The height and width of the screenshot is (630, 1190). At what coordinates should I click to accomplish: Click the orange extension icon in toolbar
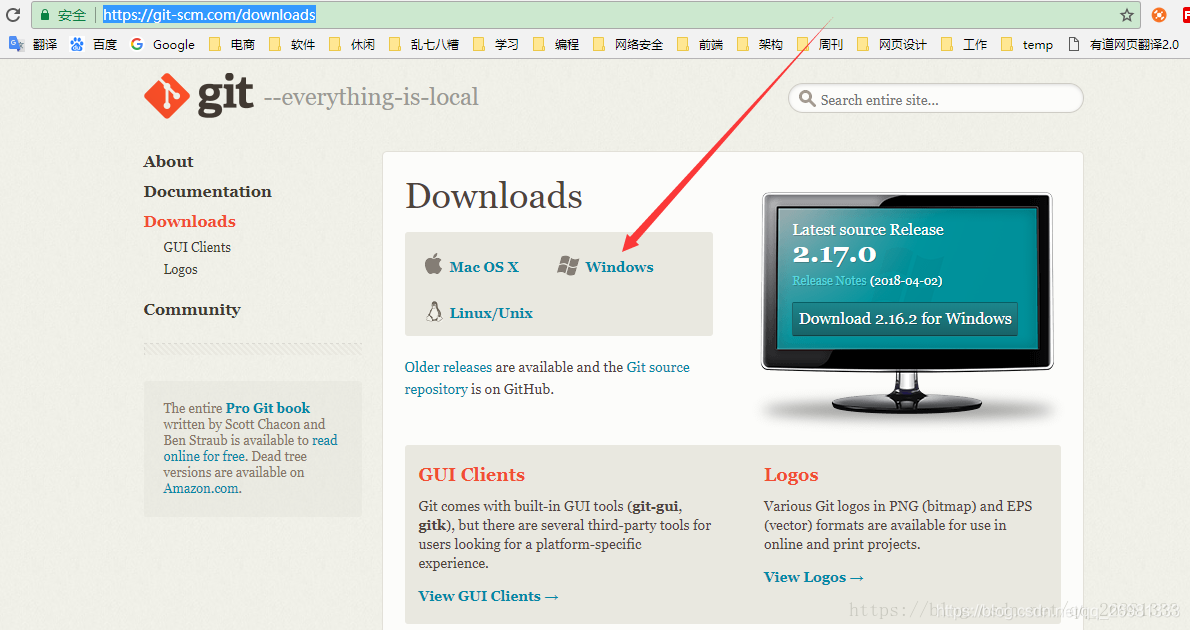coord(1159,14)
